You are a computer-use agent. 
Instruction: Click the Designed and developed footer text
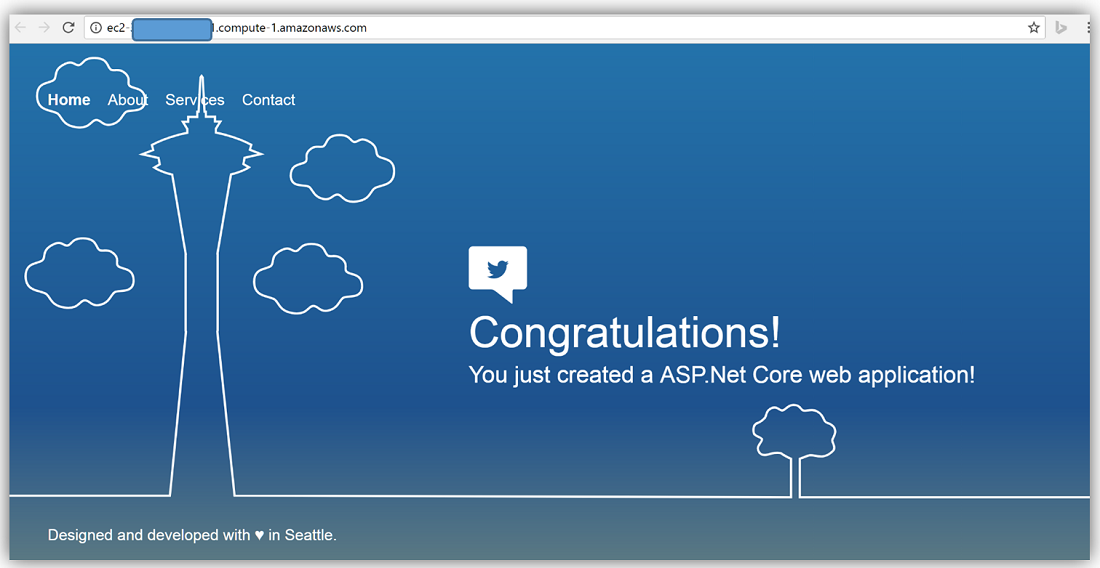148,535
